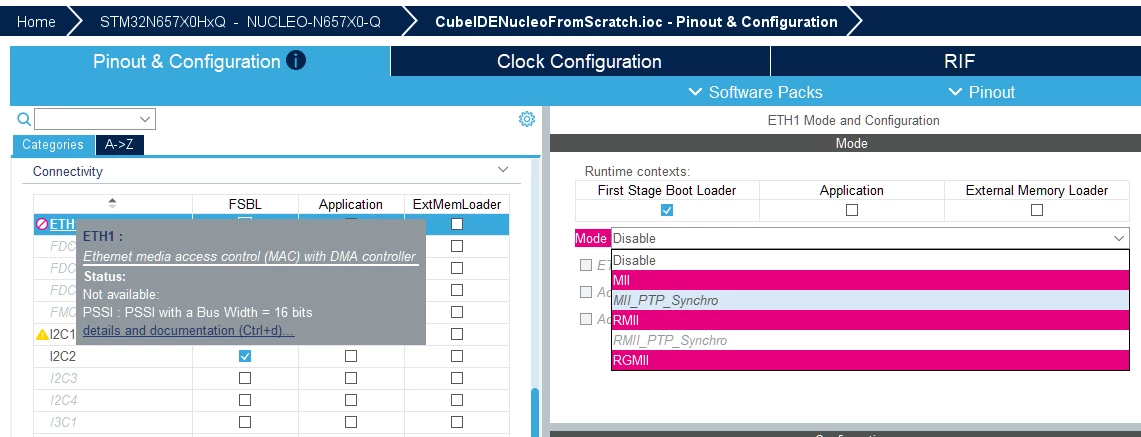
Task: Select the A->Z tab
Action: 119,145
